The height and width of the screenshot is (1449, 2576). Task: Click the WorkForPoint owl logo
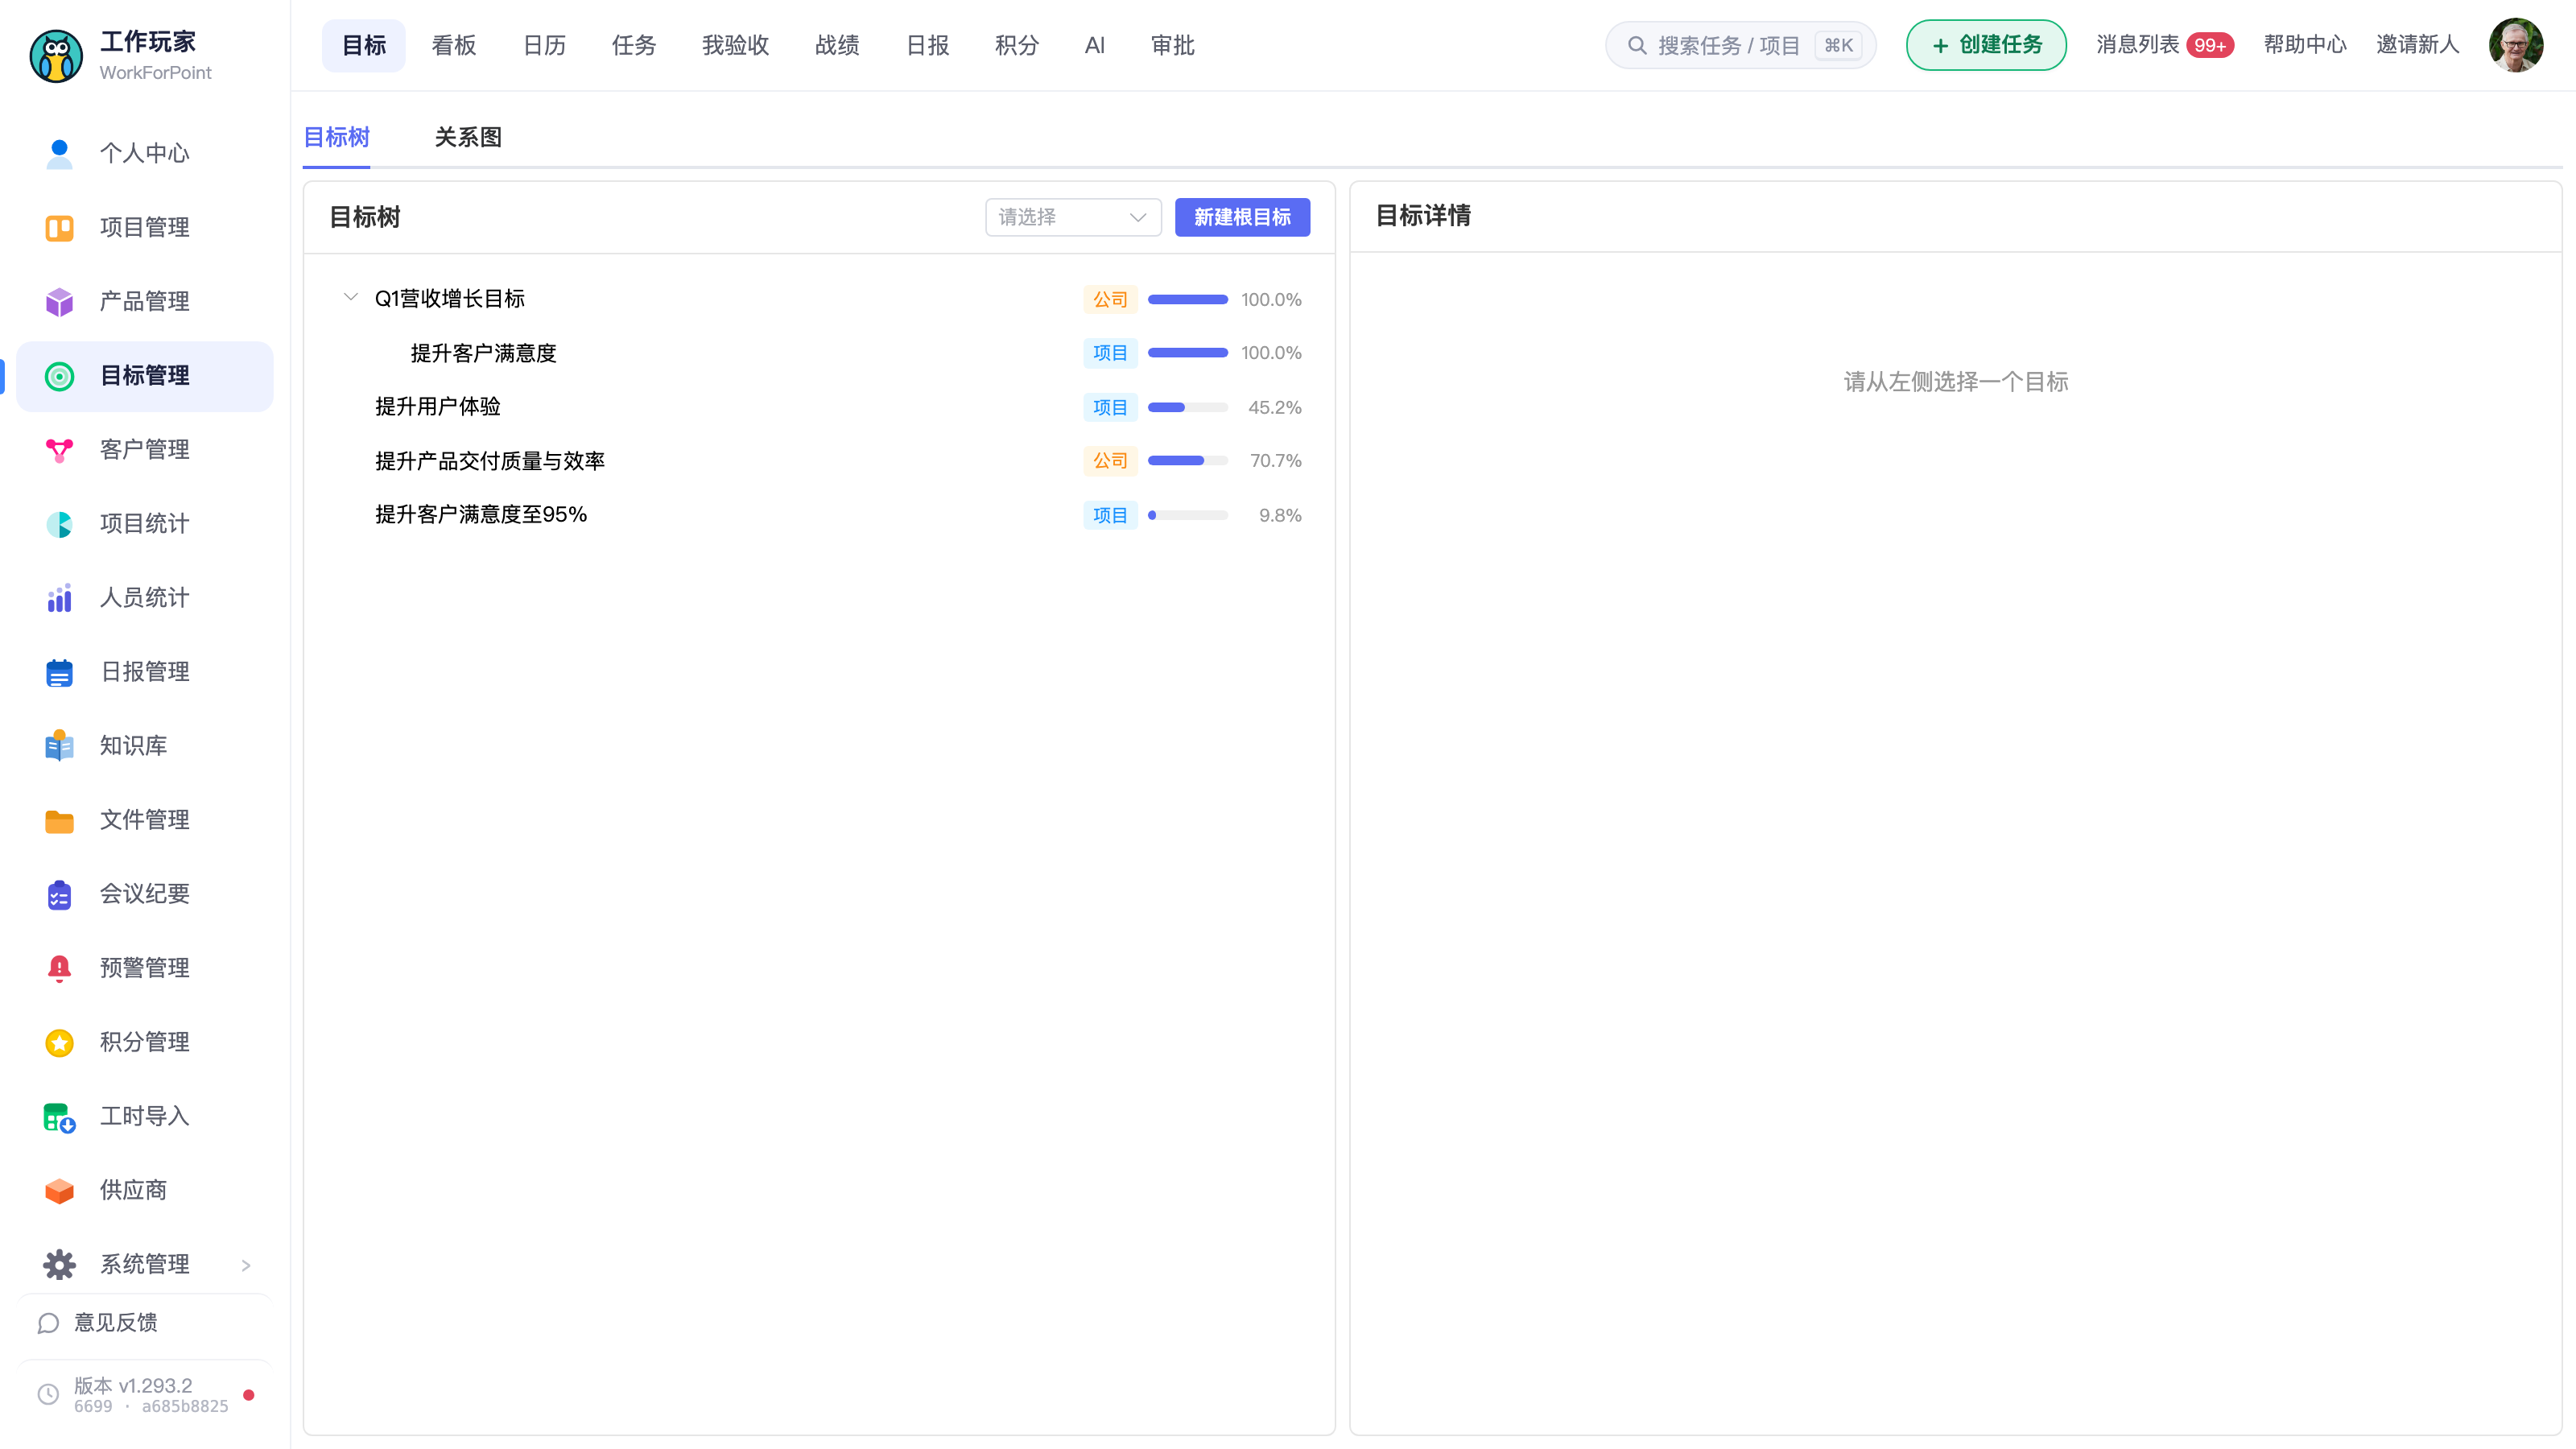click(56, 56)
